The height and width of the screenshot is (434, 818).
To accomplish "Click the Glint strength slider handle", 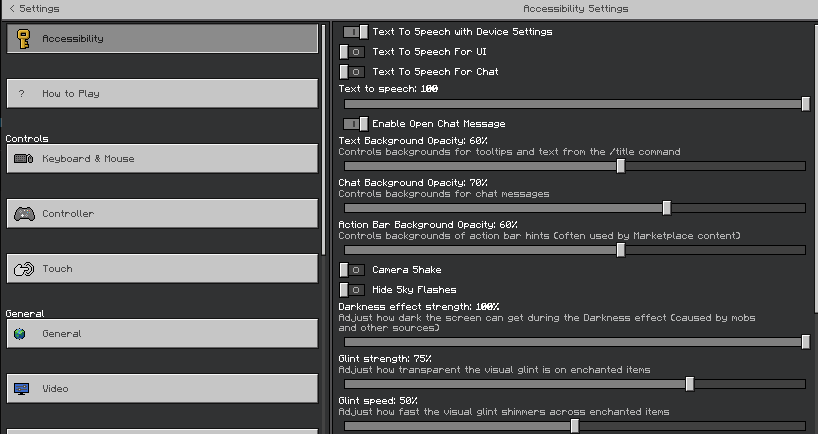I will (690, 384).
